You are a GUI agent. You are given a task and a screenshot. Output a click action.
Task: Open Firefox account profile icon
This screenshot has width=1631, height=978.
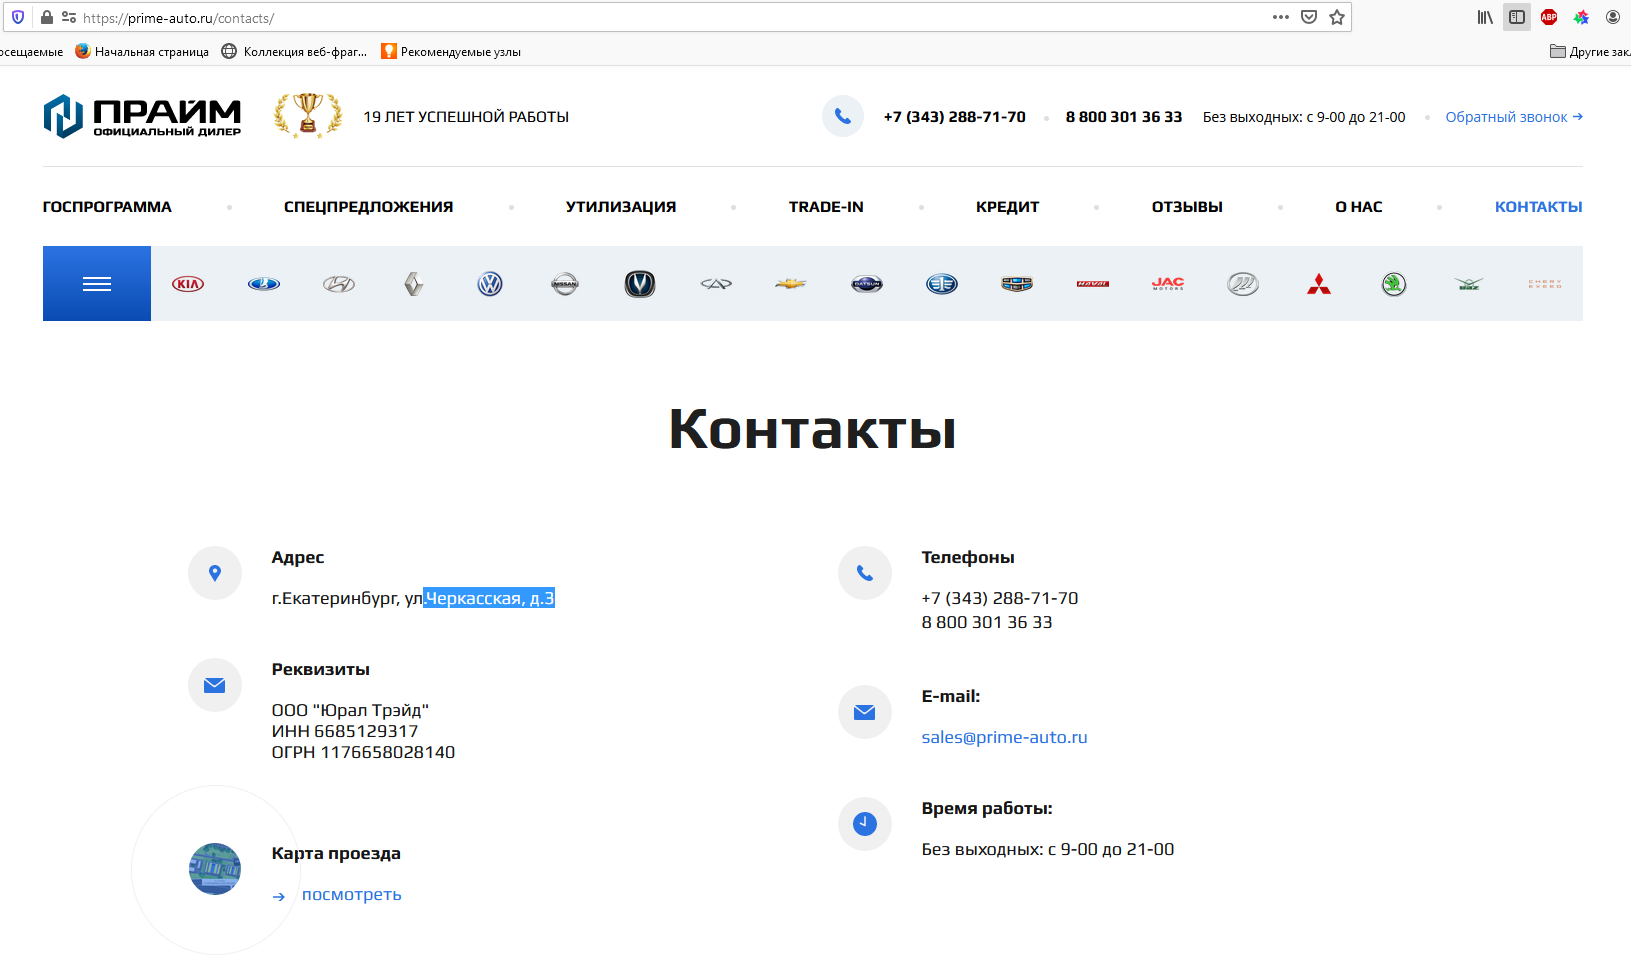[x=1613, y=17]
